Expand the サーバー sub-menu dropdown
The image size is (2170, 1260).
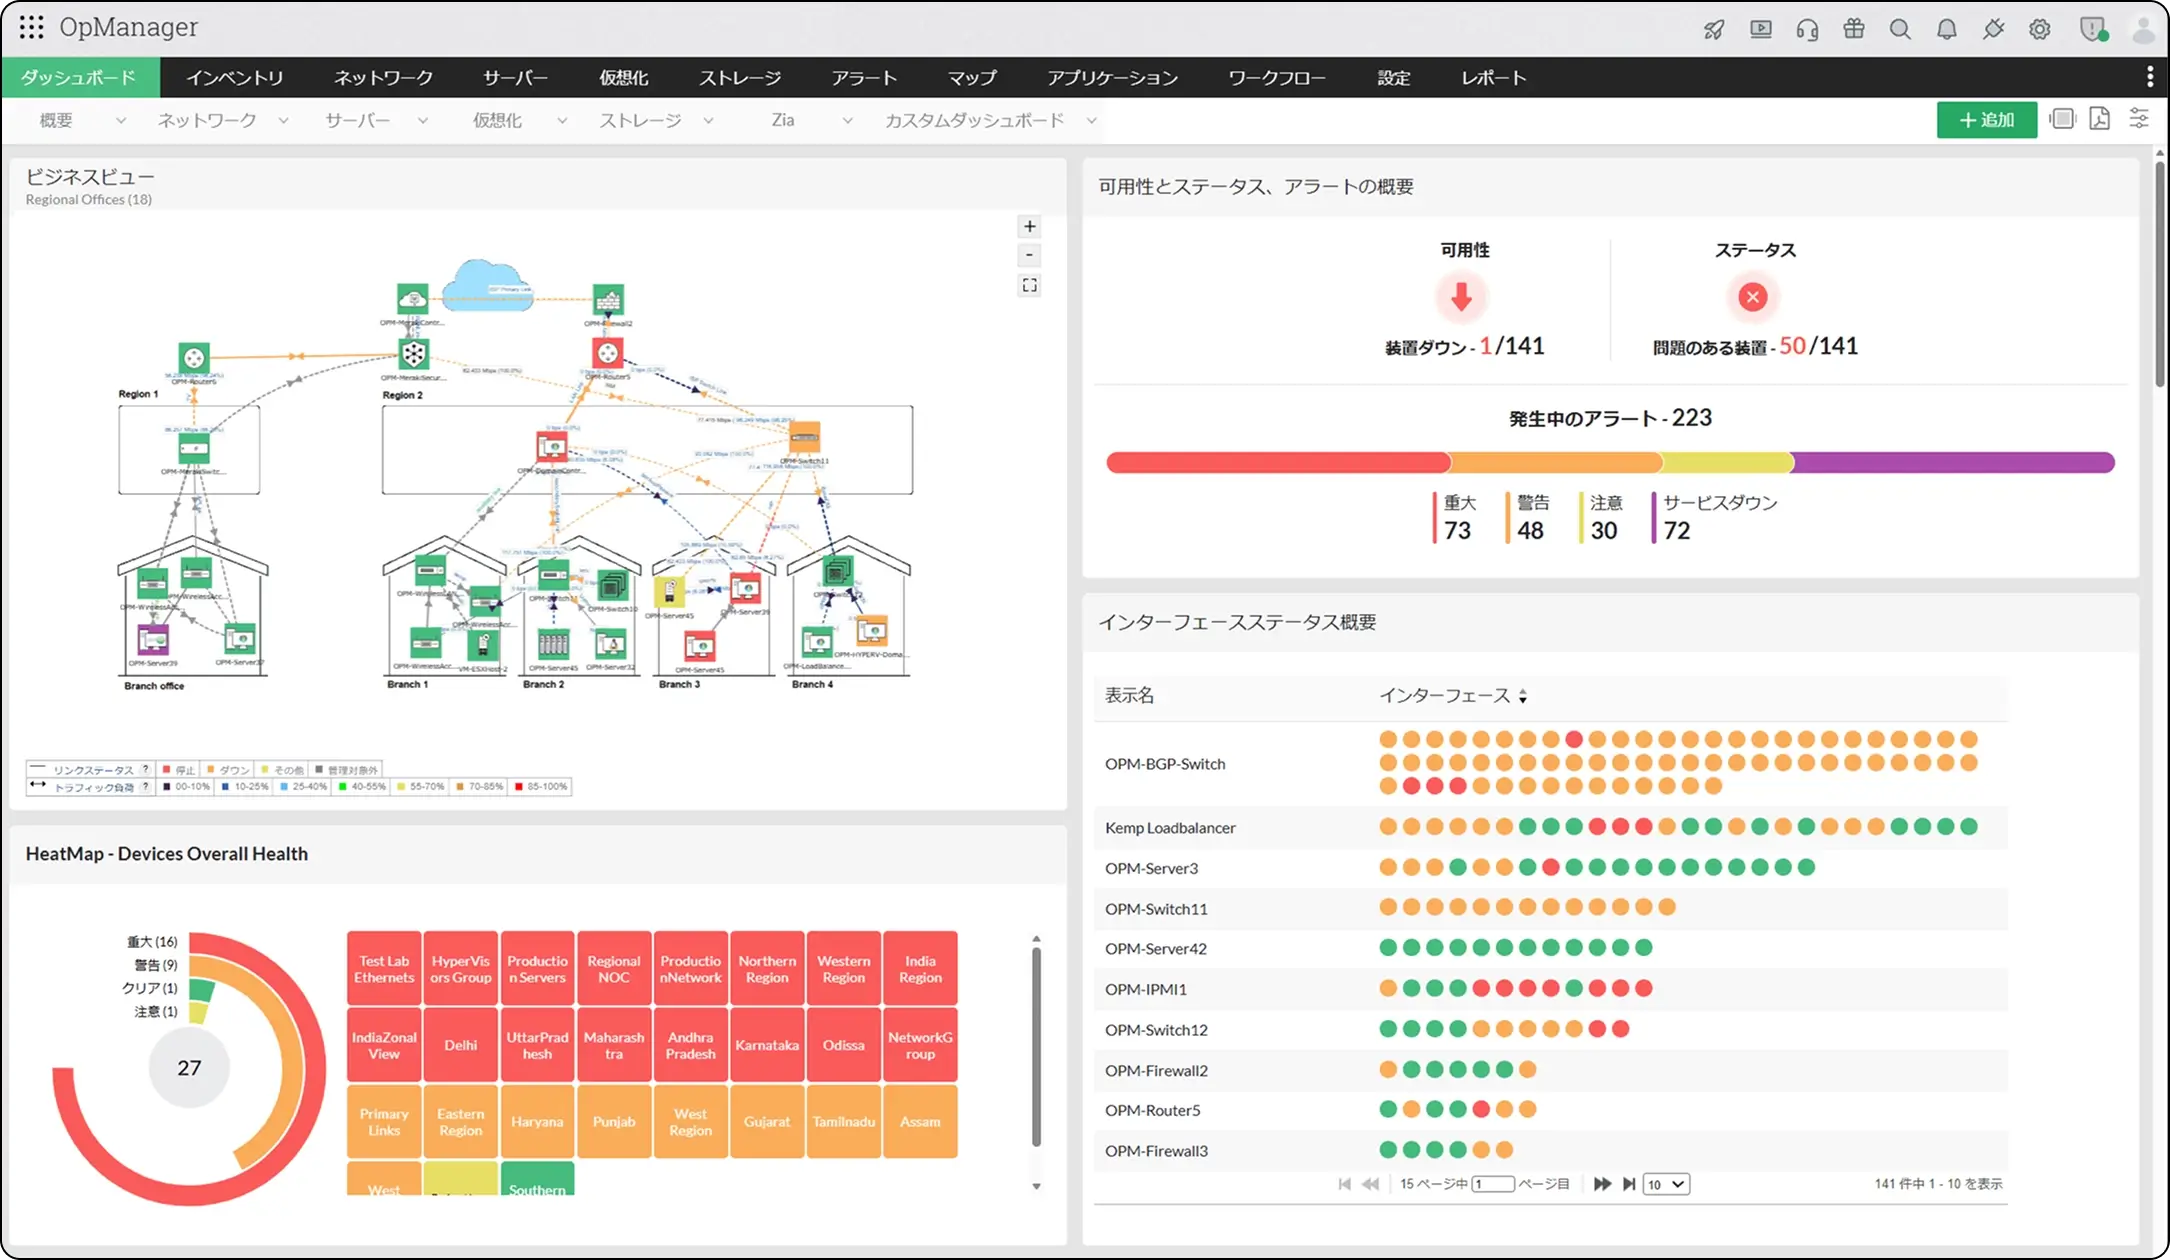[x=423, y=121]
